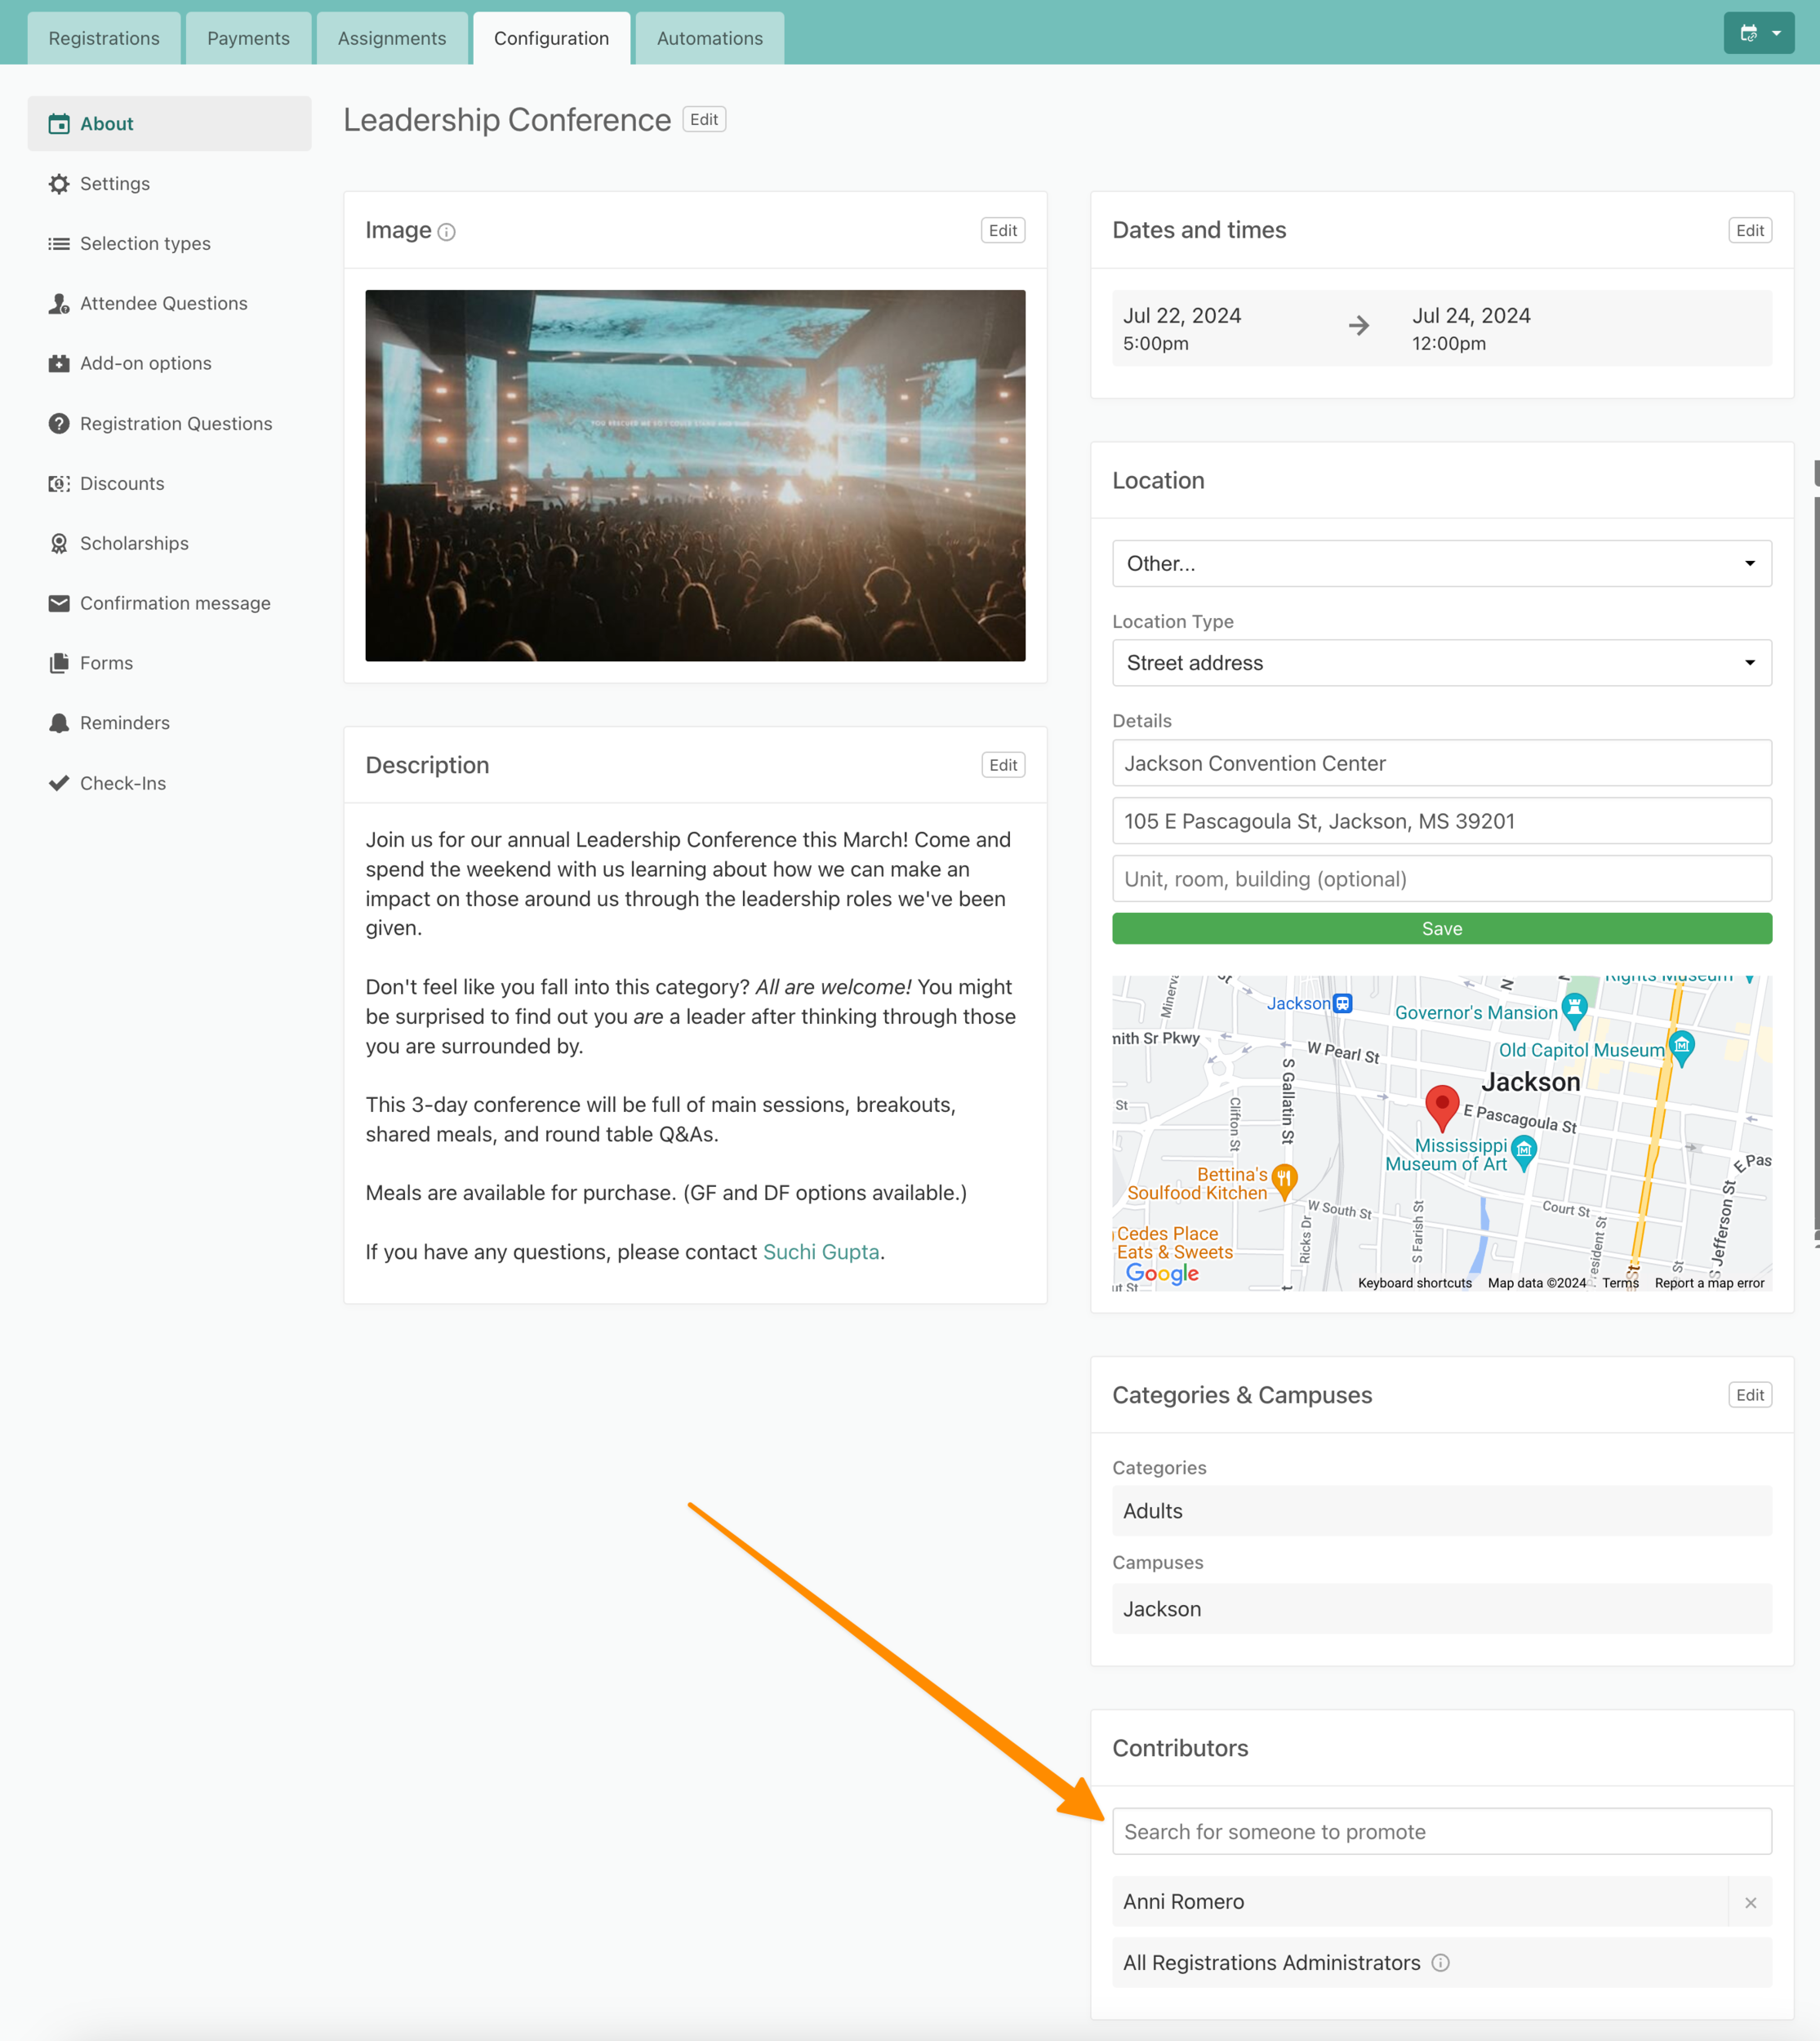Click the Scholarships ribbon icon
The width and height of the screenshot is (1820, 2041).
[x=59, y=543]
